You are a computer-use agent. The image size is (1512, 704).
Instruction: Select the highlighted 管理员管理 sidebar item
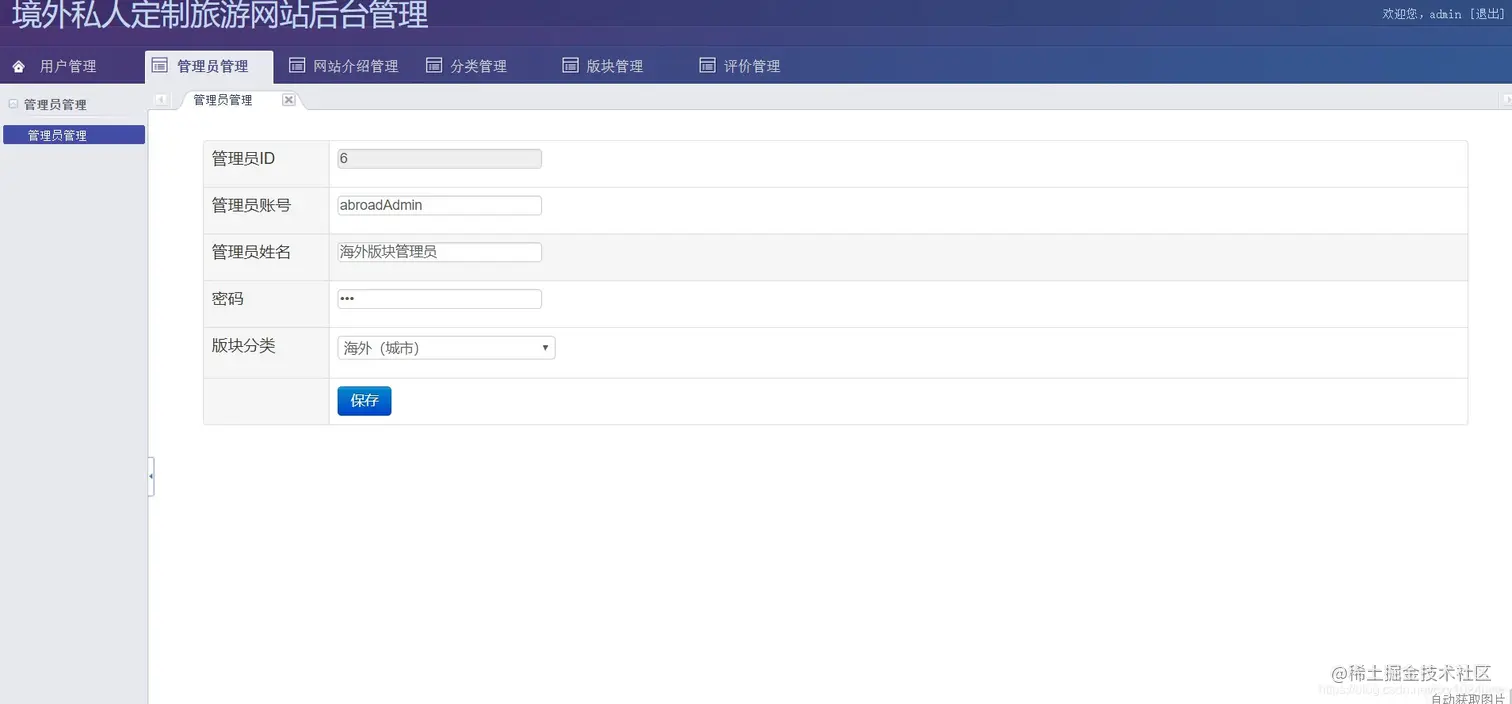point(74,135)
